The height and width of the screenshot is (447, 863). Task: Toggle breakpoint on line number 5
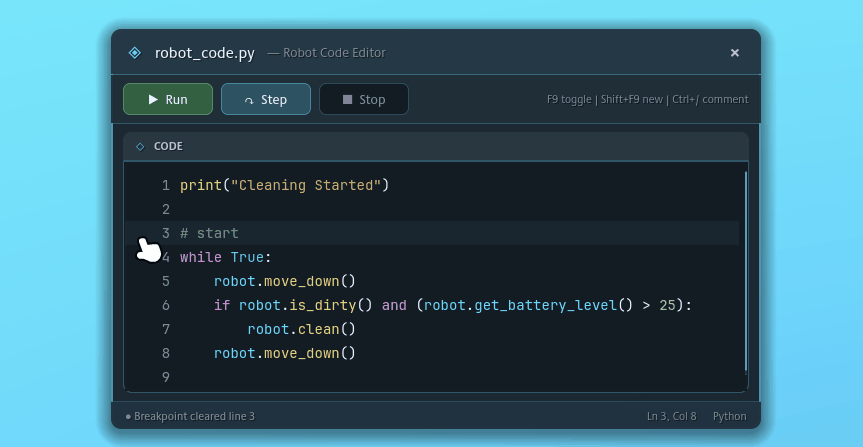click(x=166, y=281)
